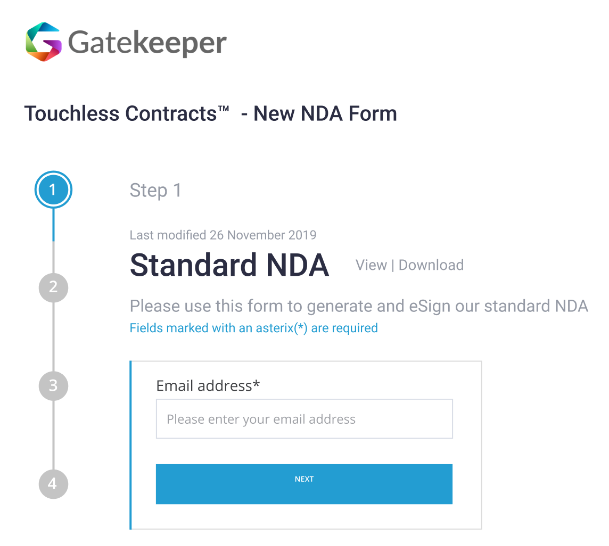Click the Gatekeeper wordmark text
This screenshot has height=546, width=609.
pyautogui.click(x=147, y=43)
